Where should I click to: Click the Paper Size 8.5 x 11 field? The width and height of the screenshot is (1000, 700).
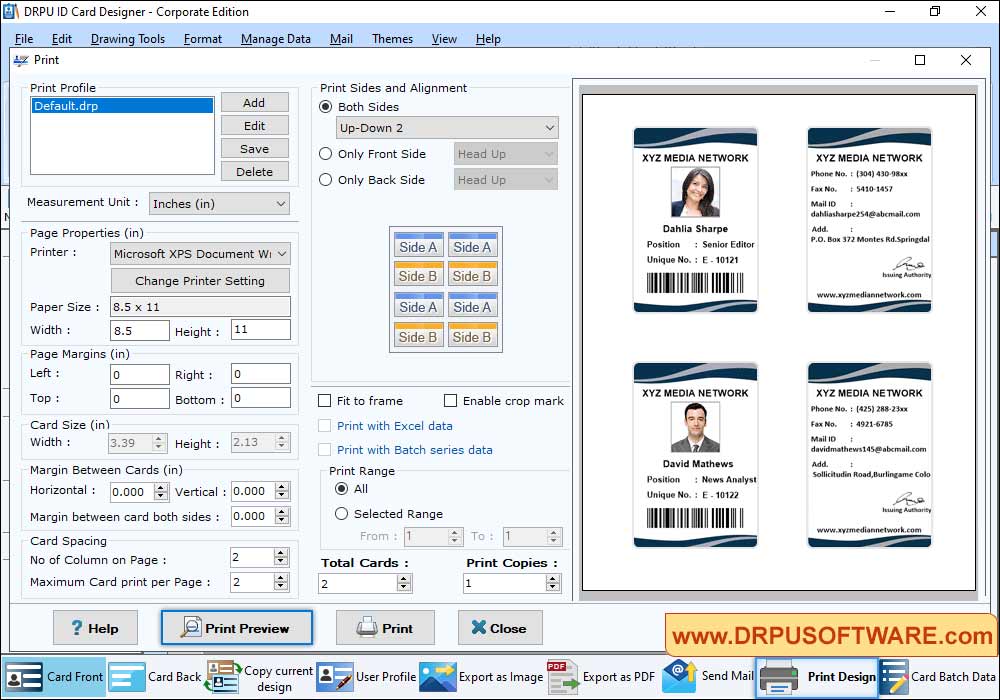point(200,307)
